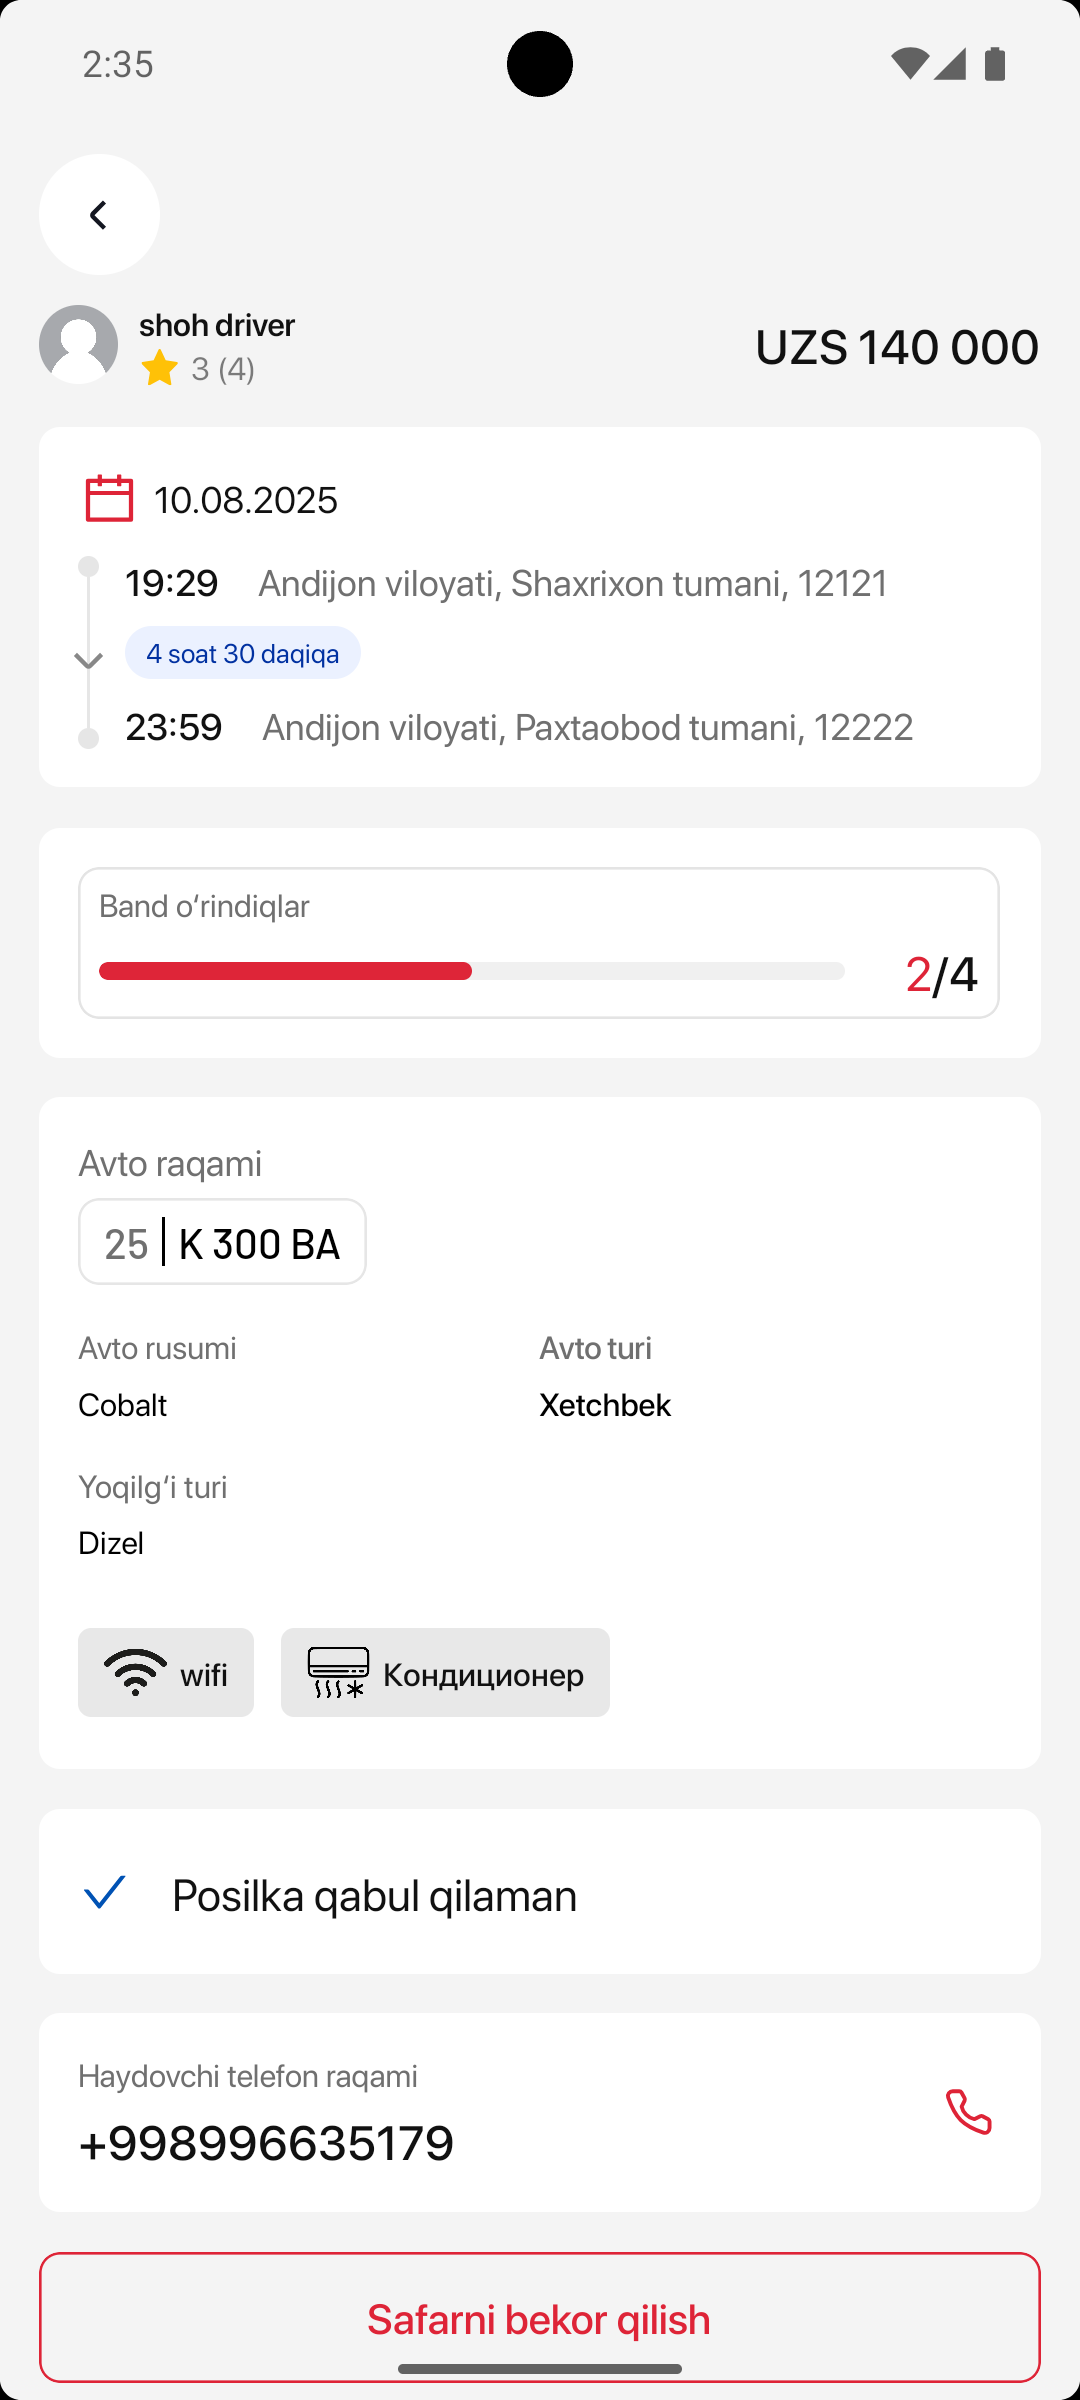Screen dimensions: 1080x2400
Task: Tap the back arrow button
Action: (x=99, y=215)
